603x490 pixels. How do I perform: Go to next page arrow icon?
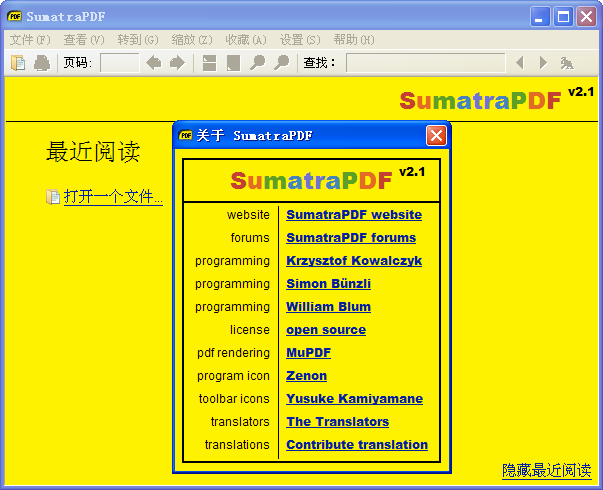pyautogui.click(x=177, y=63)
